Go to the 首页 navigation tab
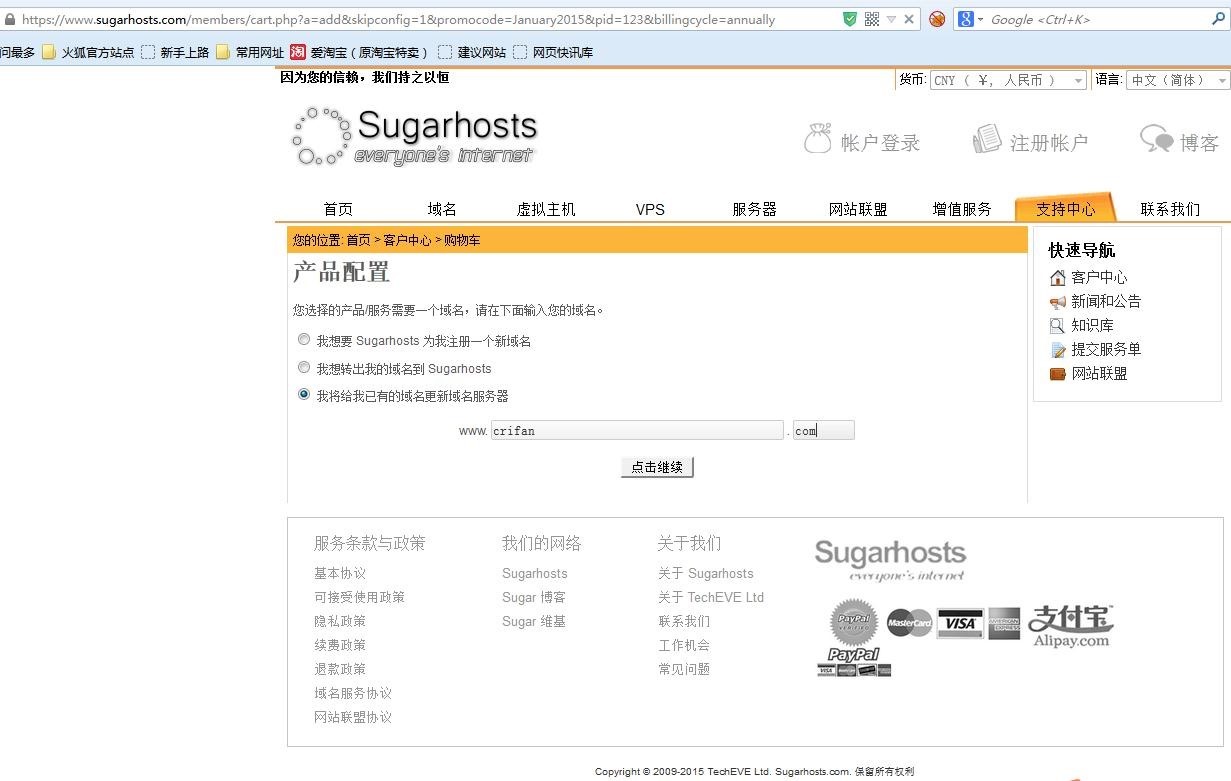The height and width of the screenshot is (781, 1231). (x=338, y=209)
